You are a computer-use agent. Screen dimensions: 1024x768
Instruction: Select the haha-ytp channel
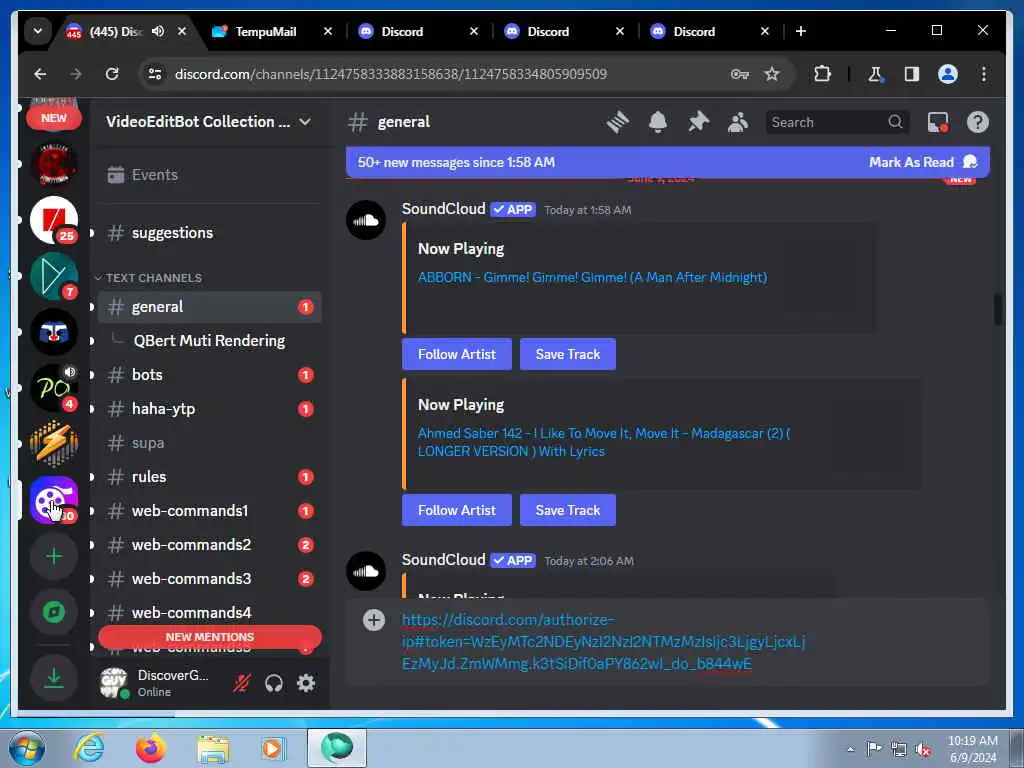point(209,409)
